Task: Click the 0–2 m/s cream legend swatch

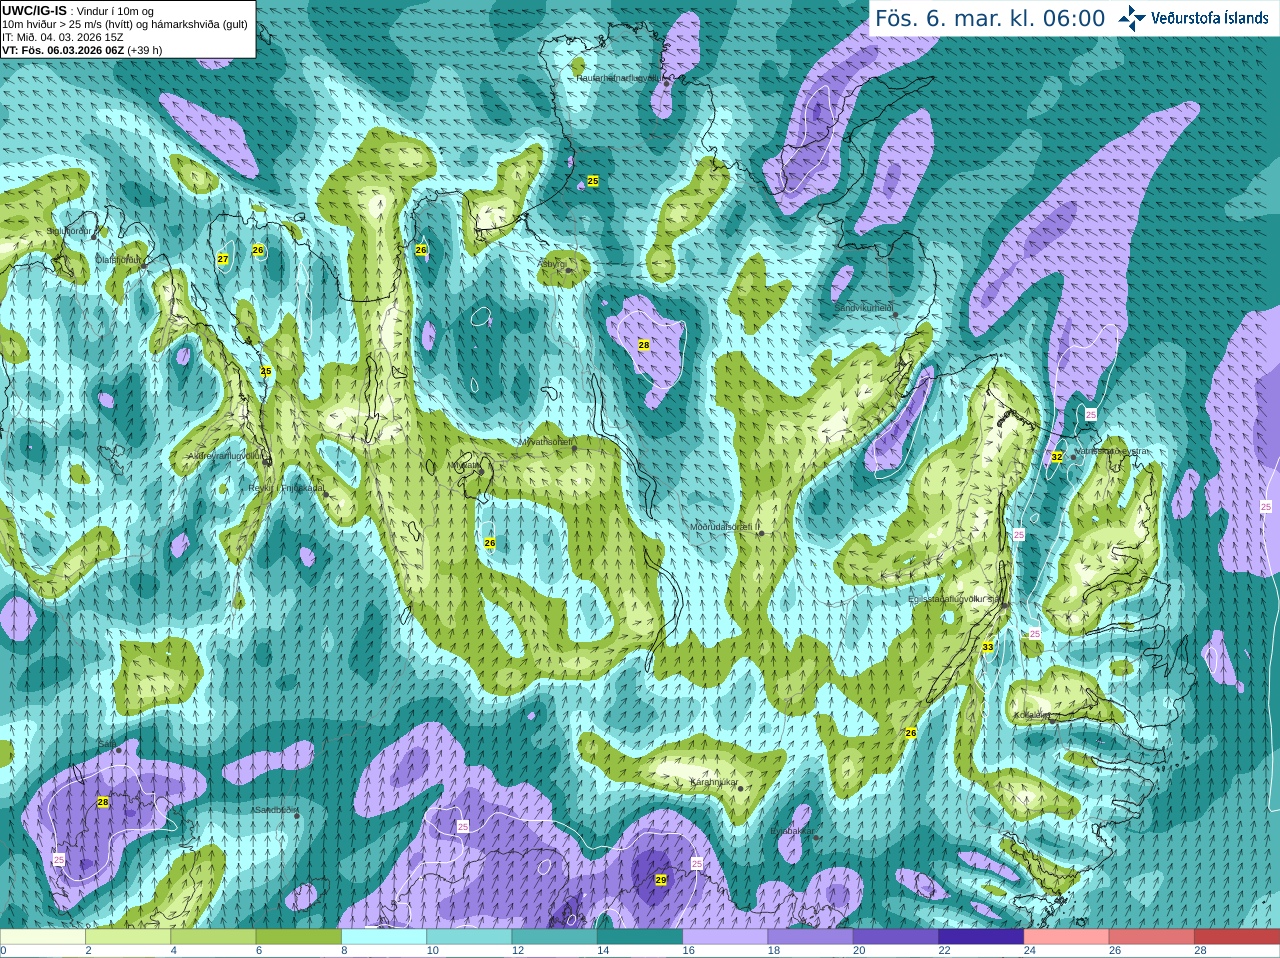Action: click(x=43, y=937)
